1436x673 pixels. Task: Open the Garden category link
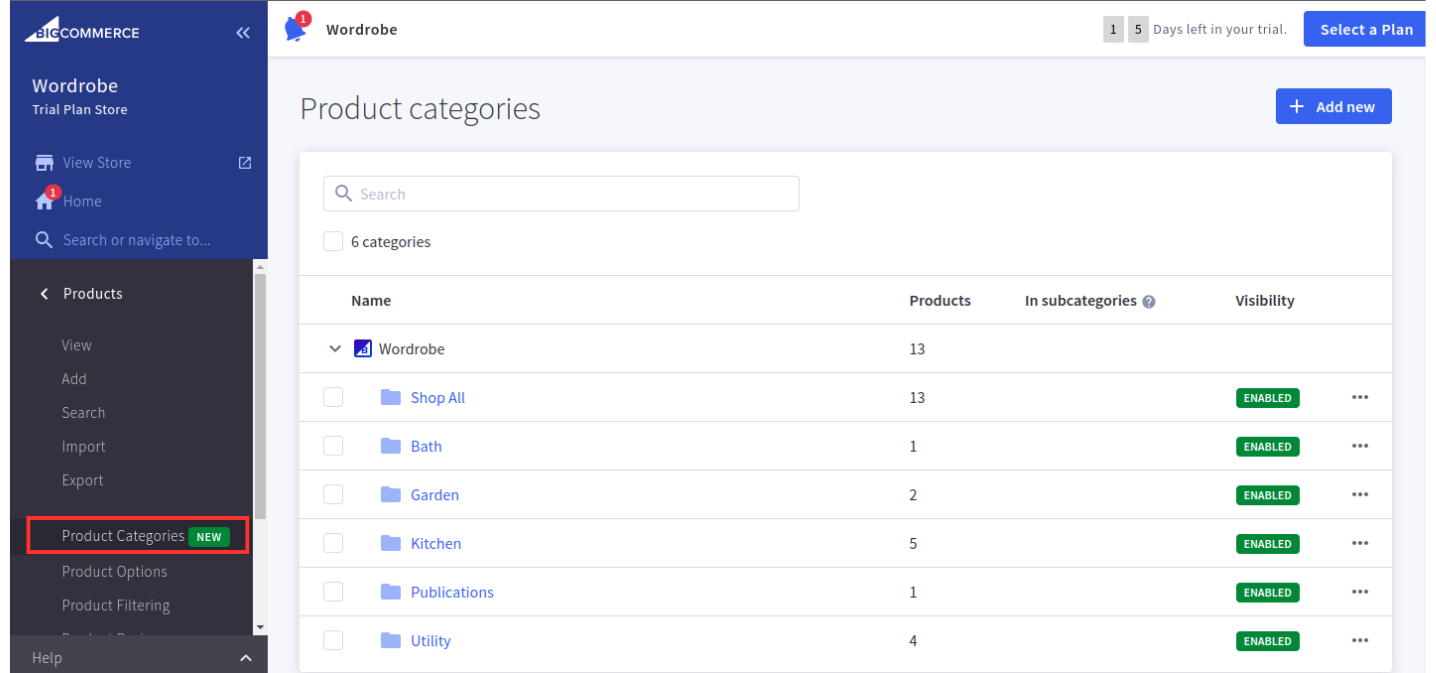435,495
